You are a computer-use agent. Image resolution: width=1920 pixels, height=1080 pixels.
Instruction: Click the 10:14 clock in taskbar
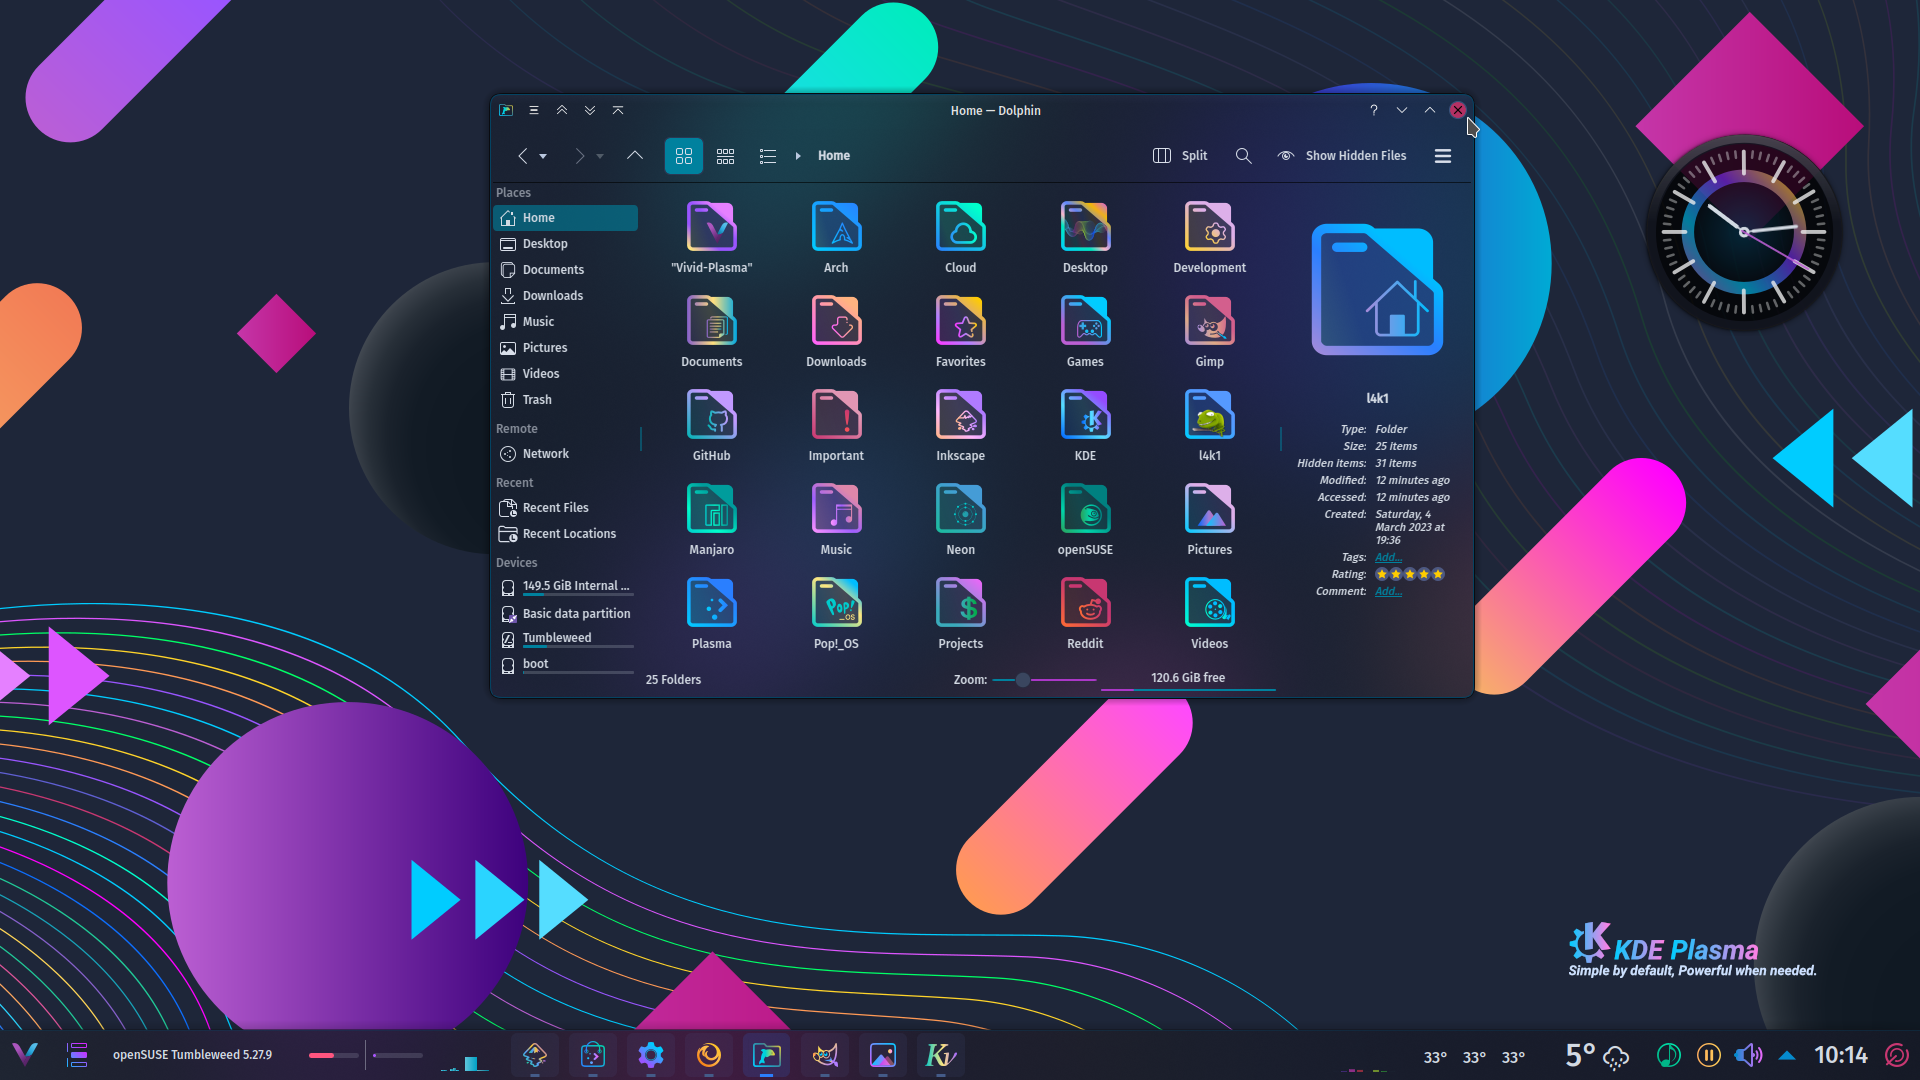click(x=1841, y=1055)
